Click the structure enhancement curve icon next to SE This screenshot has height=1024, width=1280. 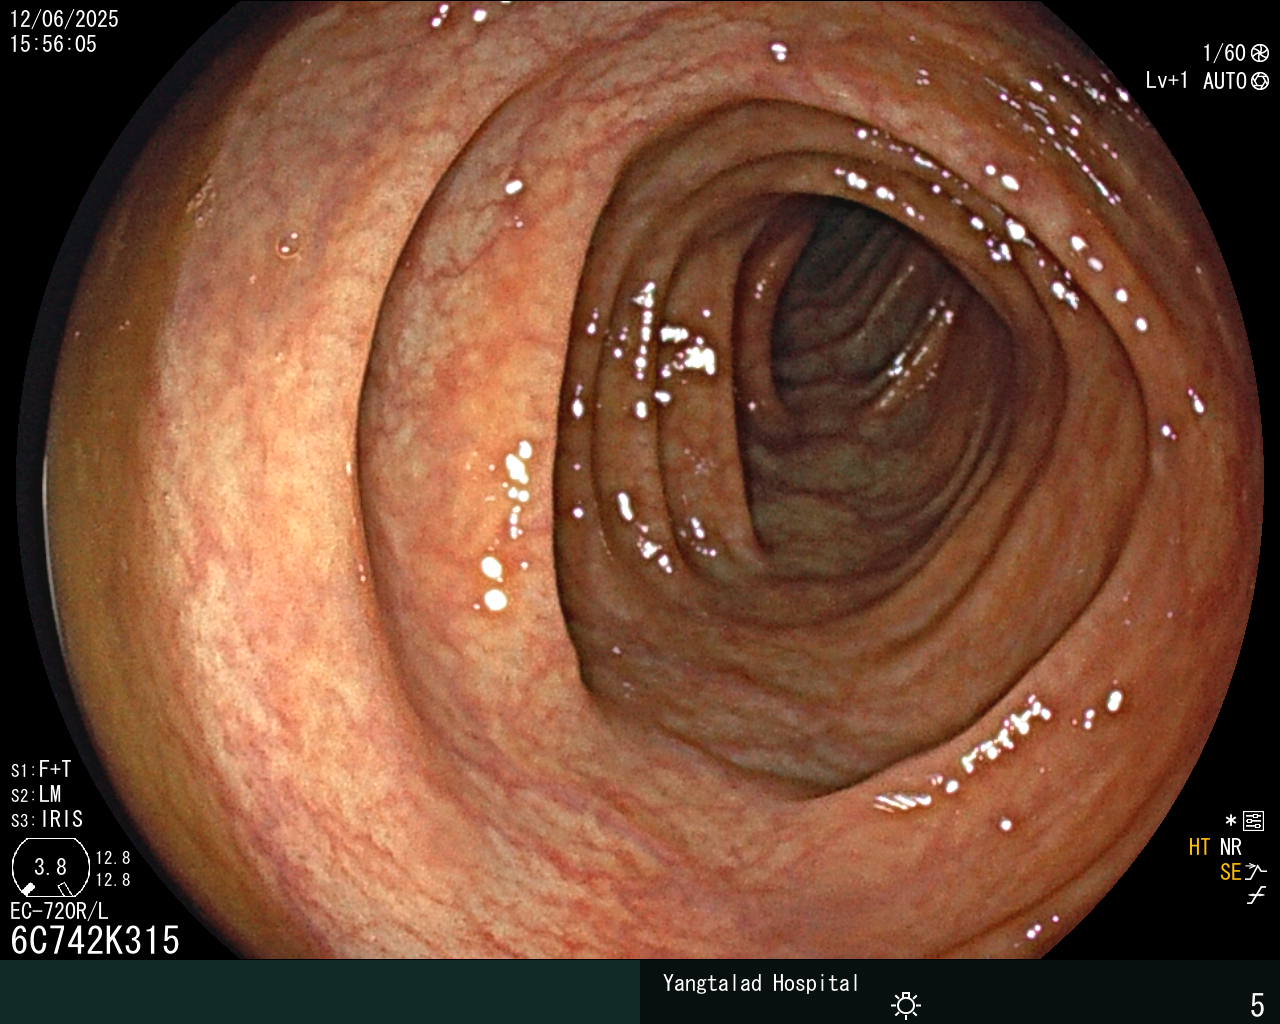click(x=1256, y=872)
